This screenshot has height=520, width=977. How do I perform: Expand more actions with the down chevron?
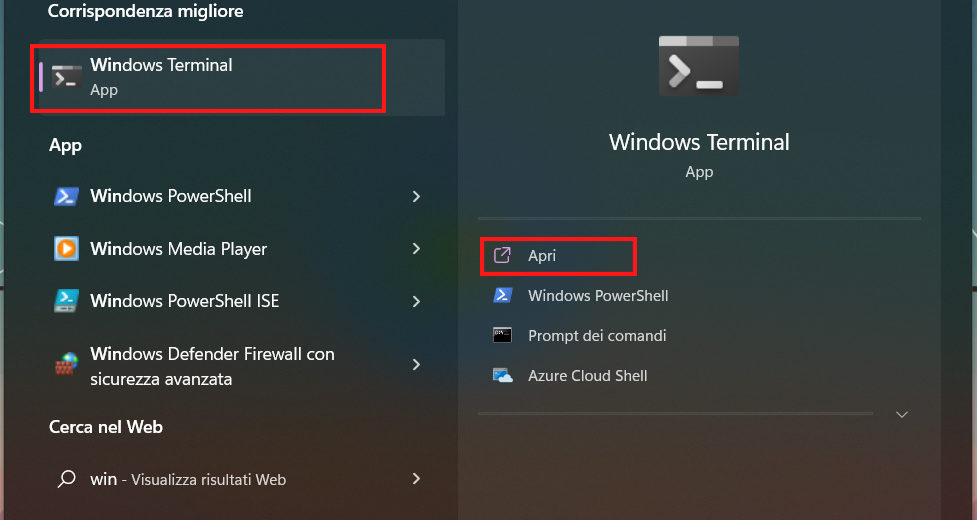(x=902, y=414)
